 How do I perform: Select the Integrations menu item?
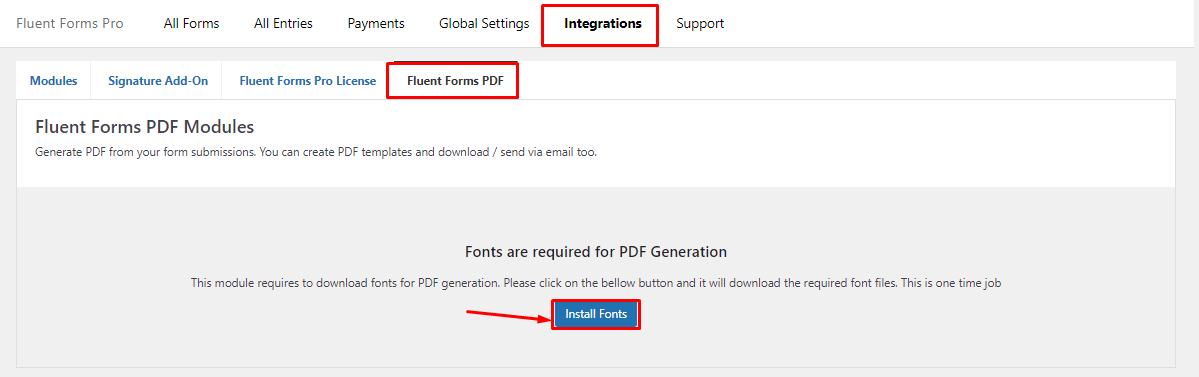click(x=603, y=24)
